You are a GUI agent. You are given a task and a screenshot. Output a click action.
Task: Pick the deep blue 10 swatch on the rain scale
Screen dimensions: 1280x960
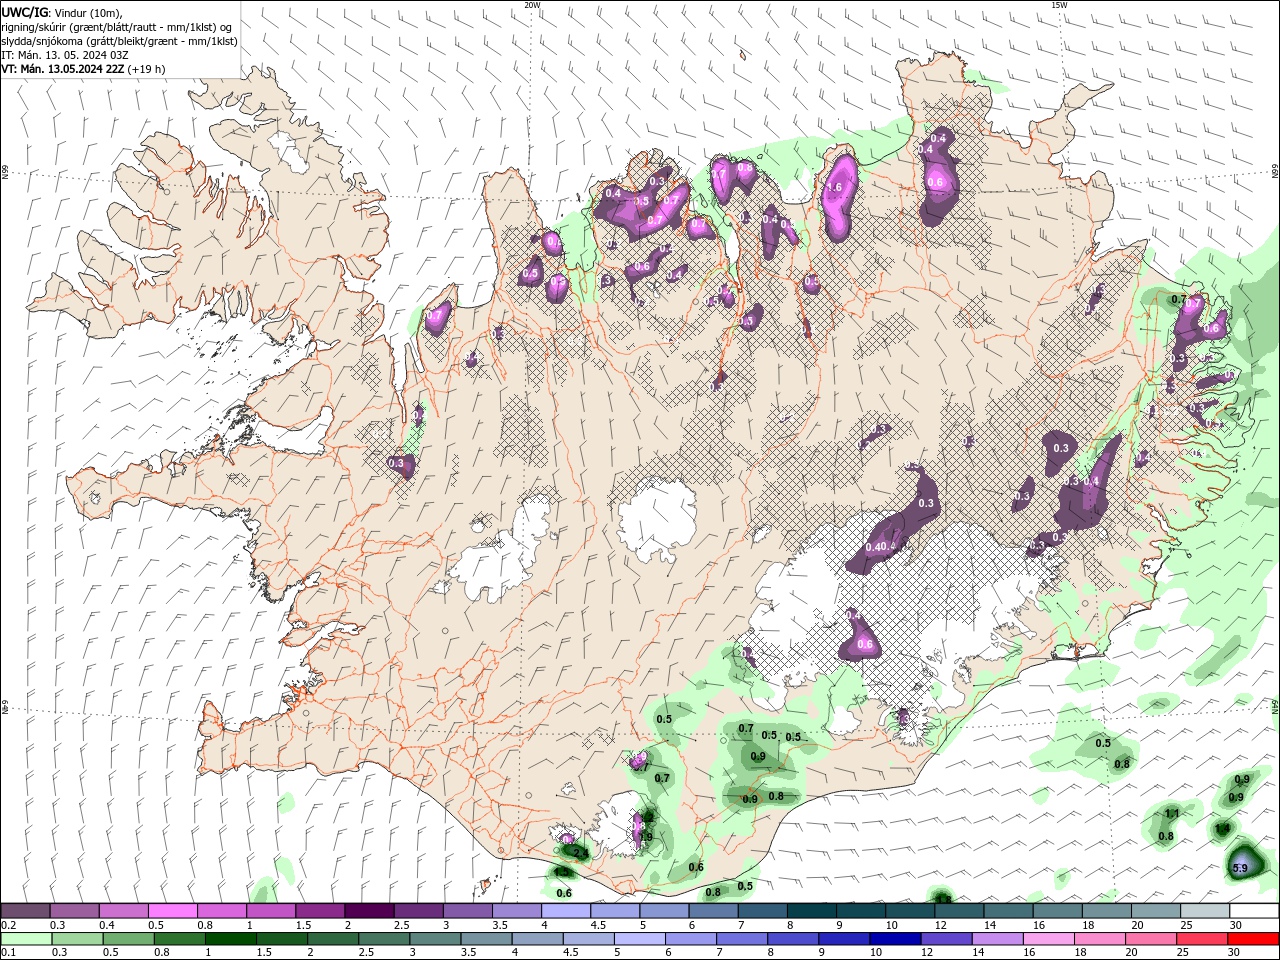click(x=895, y=939)
